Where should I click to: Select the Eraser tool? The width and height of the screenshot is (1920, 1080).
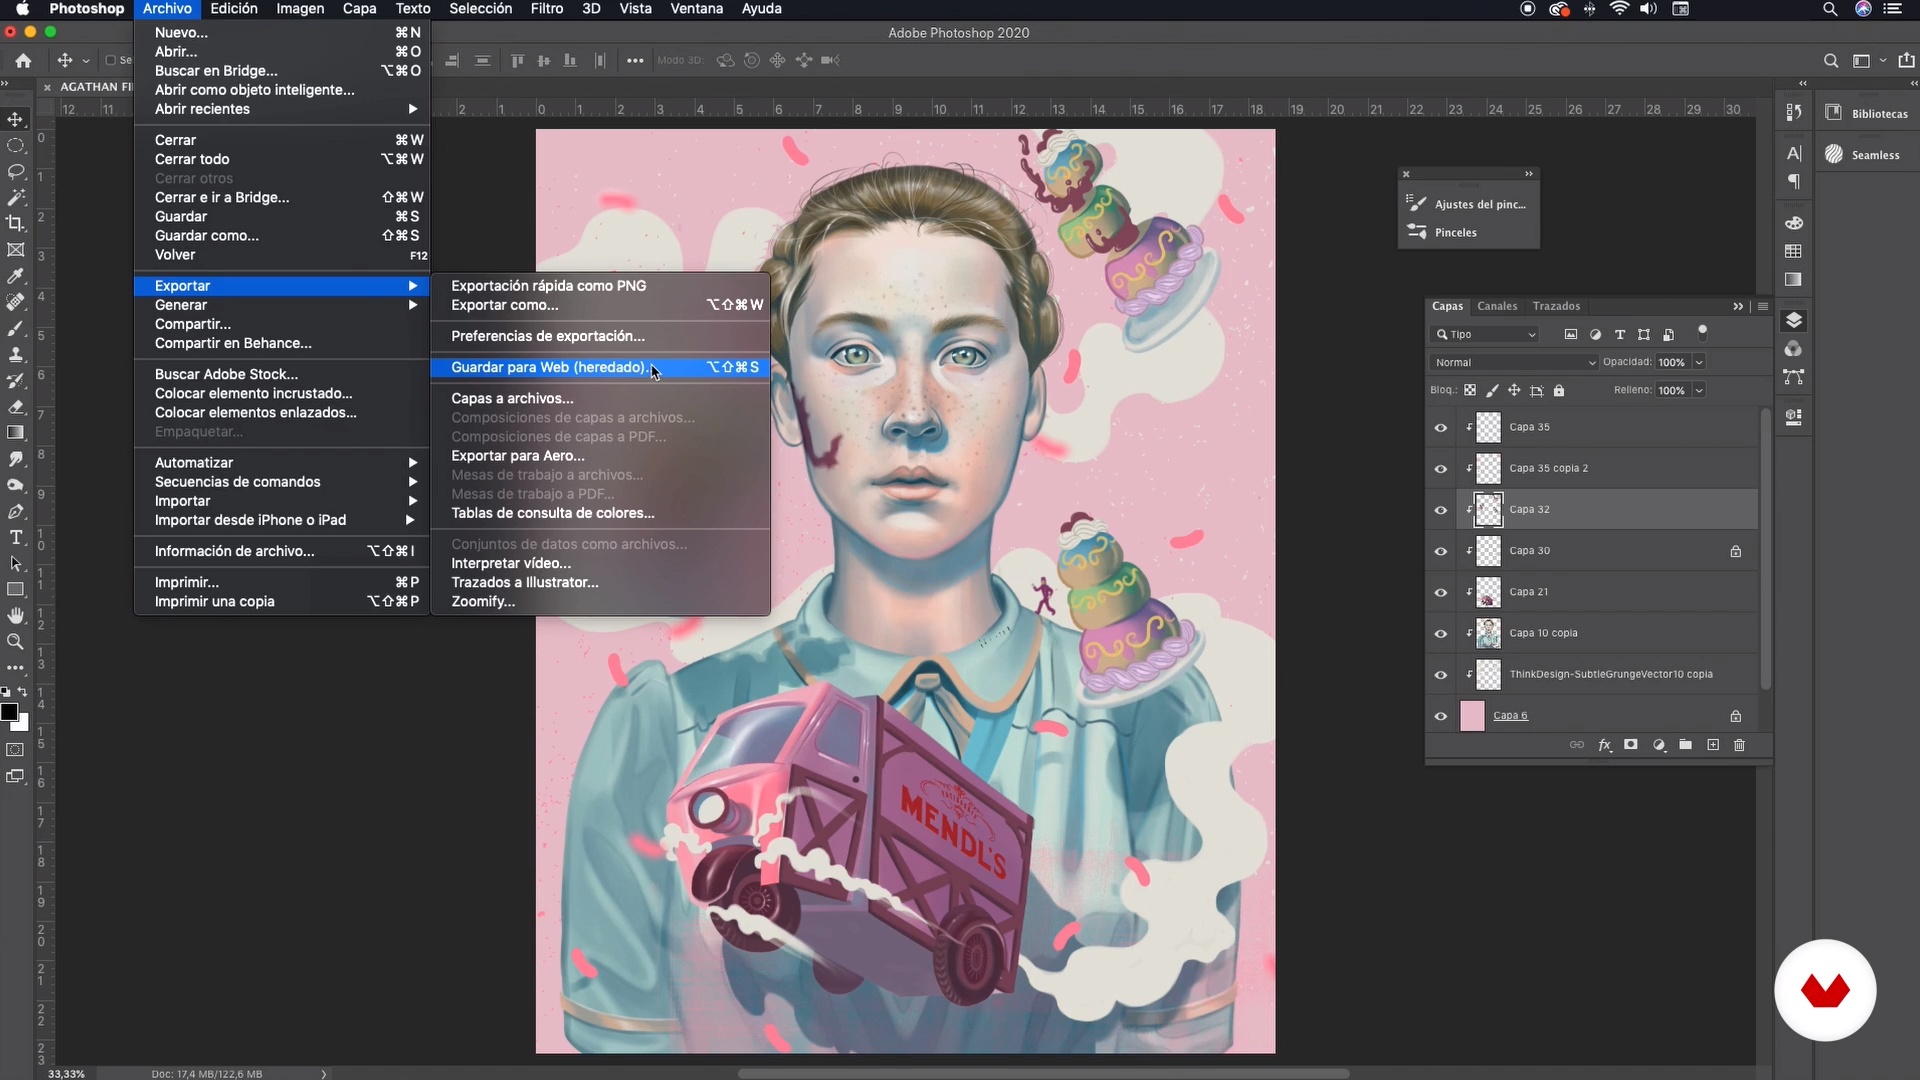(16, 406)
